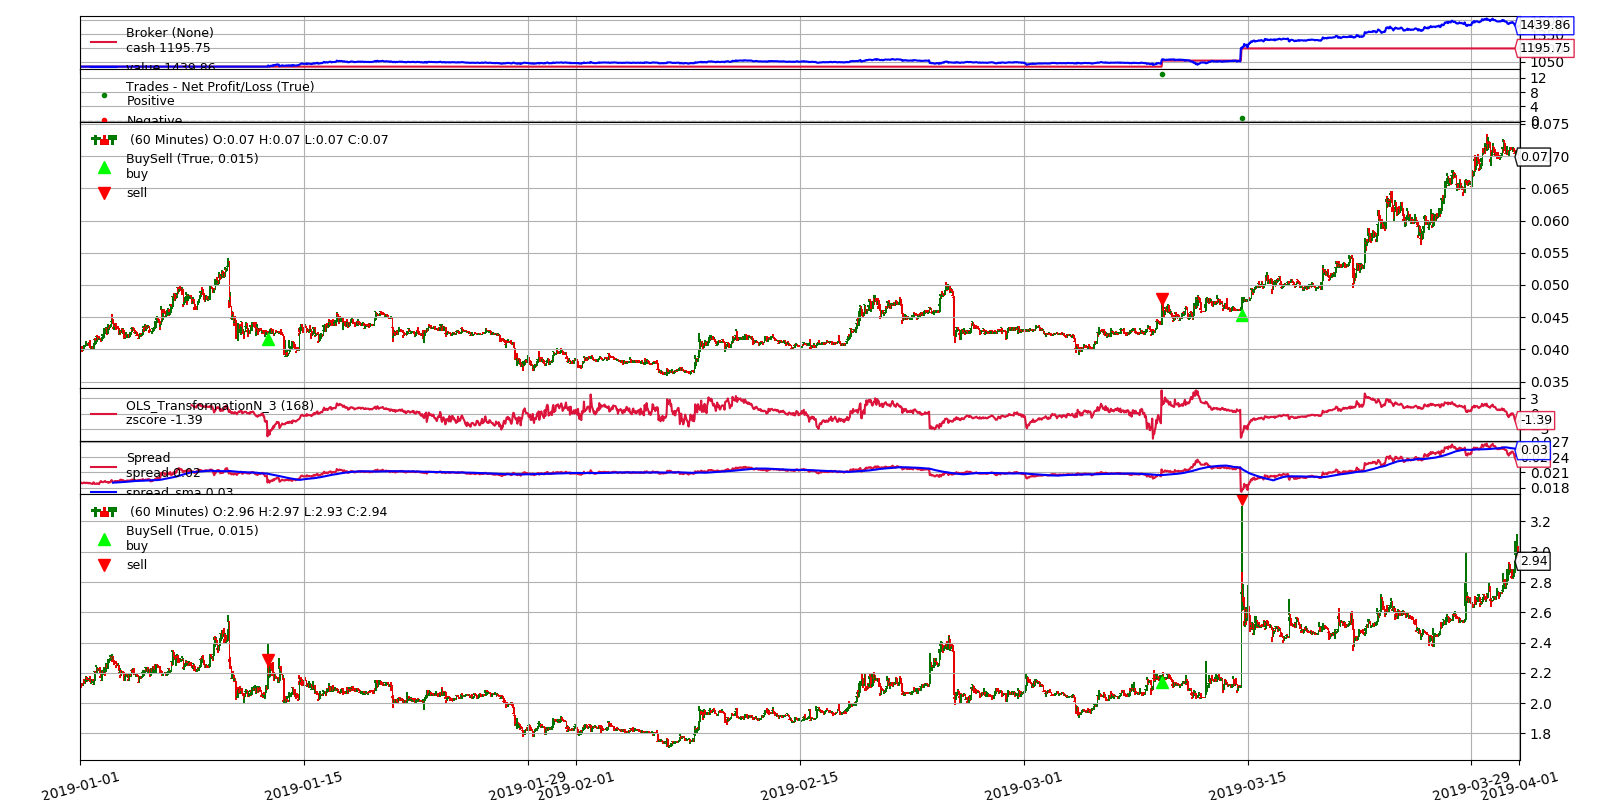The image size is (1600, 800).
Task: Click the blue 1439.86 value tag
Action: [x=1545, y=25]
